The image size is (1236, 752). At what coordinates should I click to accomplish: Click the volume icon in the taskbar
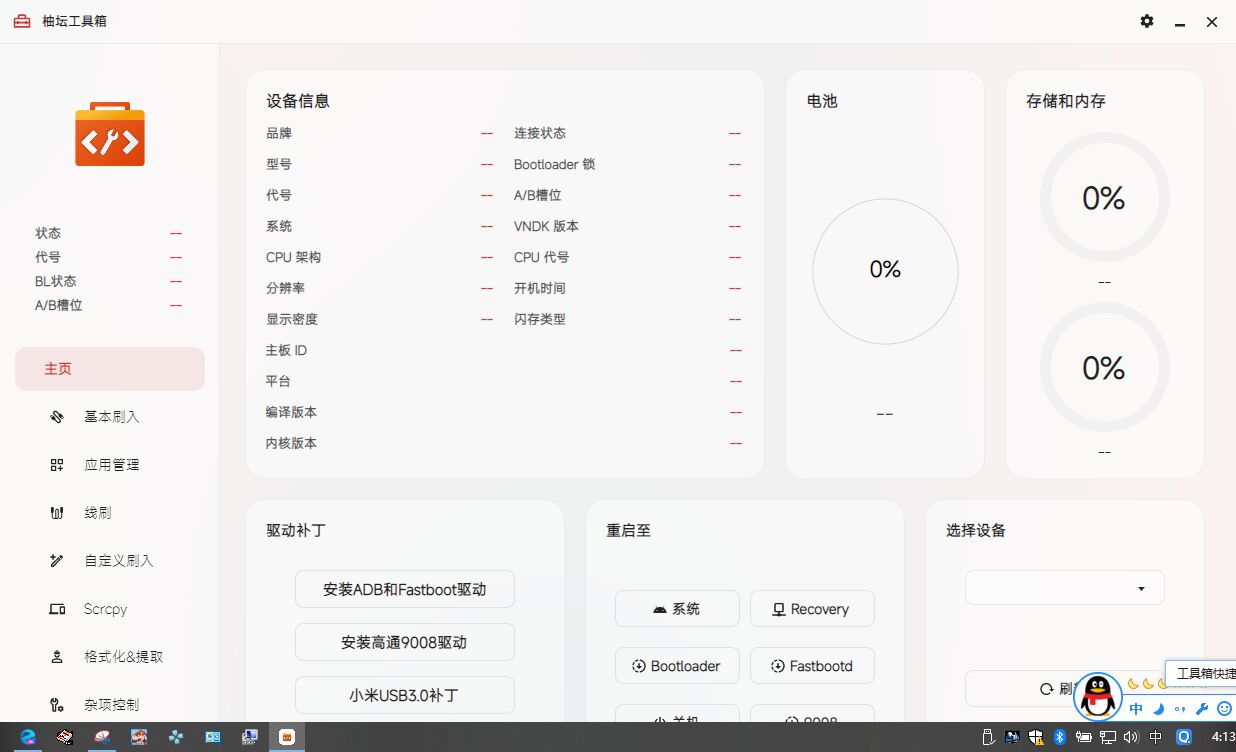click(1131, 737)
